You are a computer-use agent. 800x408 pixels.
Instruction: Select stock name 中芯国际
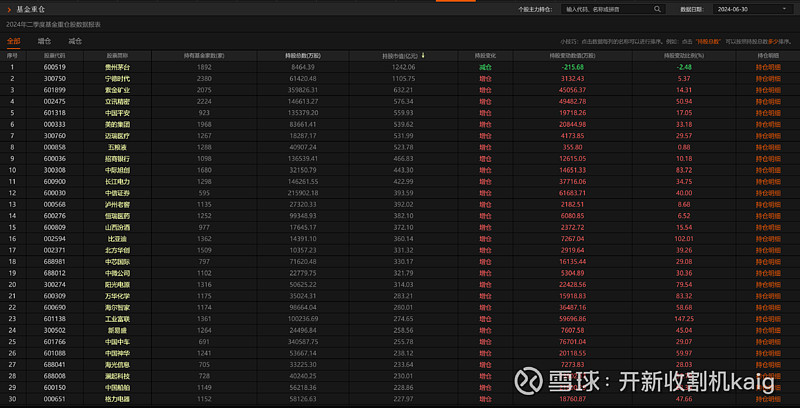pos(117,262)
